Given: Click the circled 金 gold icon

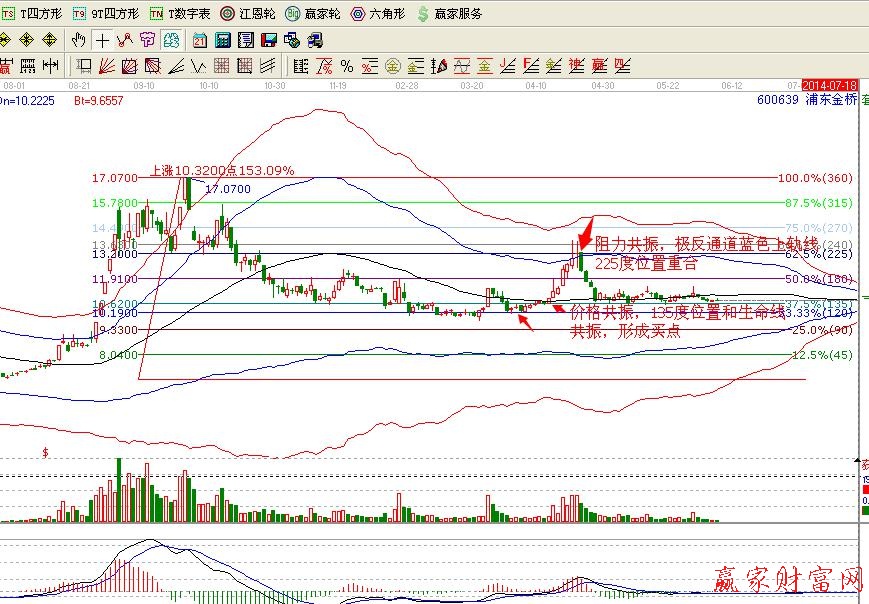Looking at the screenshot, I should pyautogui.click(x=392, y=67).
